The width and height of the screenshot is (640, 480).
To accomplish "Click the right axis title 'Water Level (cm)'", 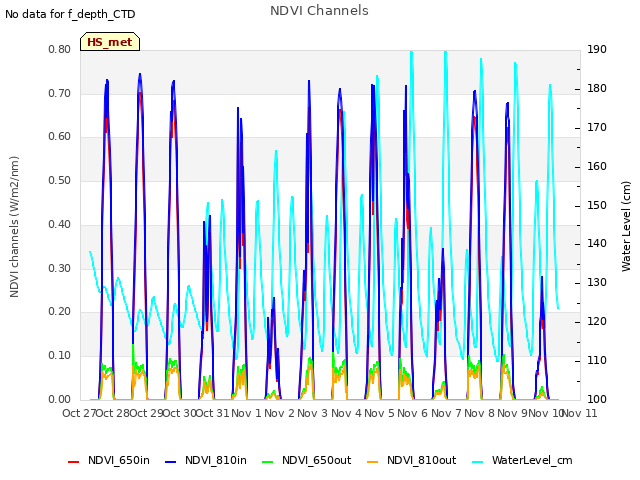I will point(626,227).
